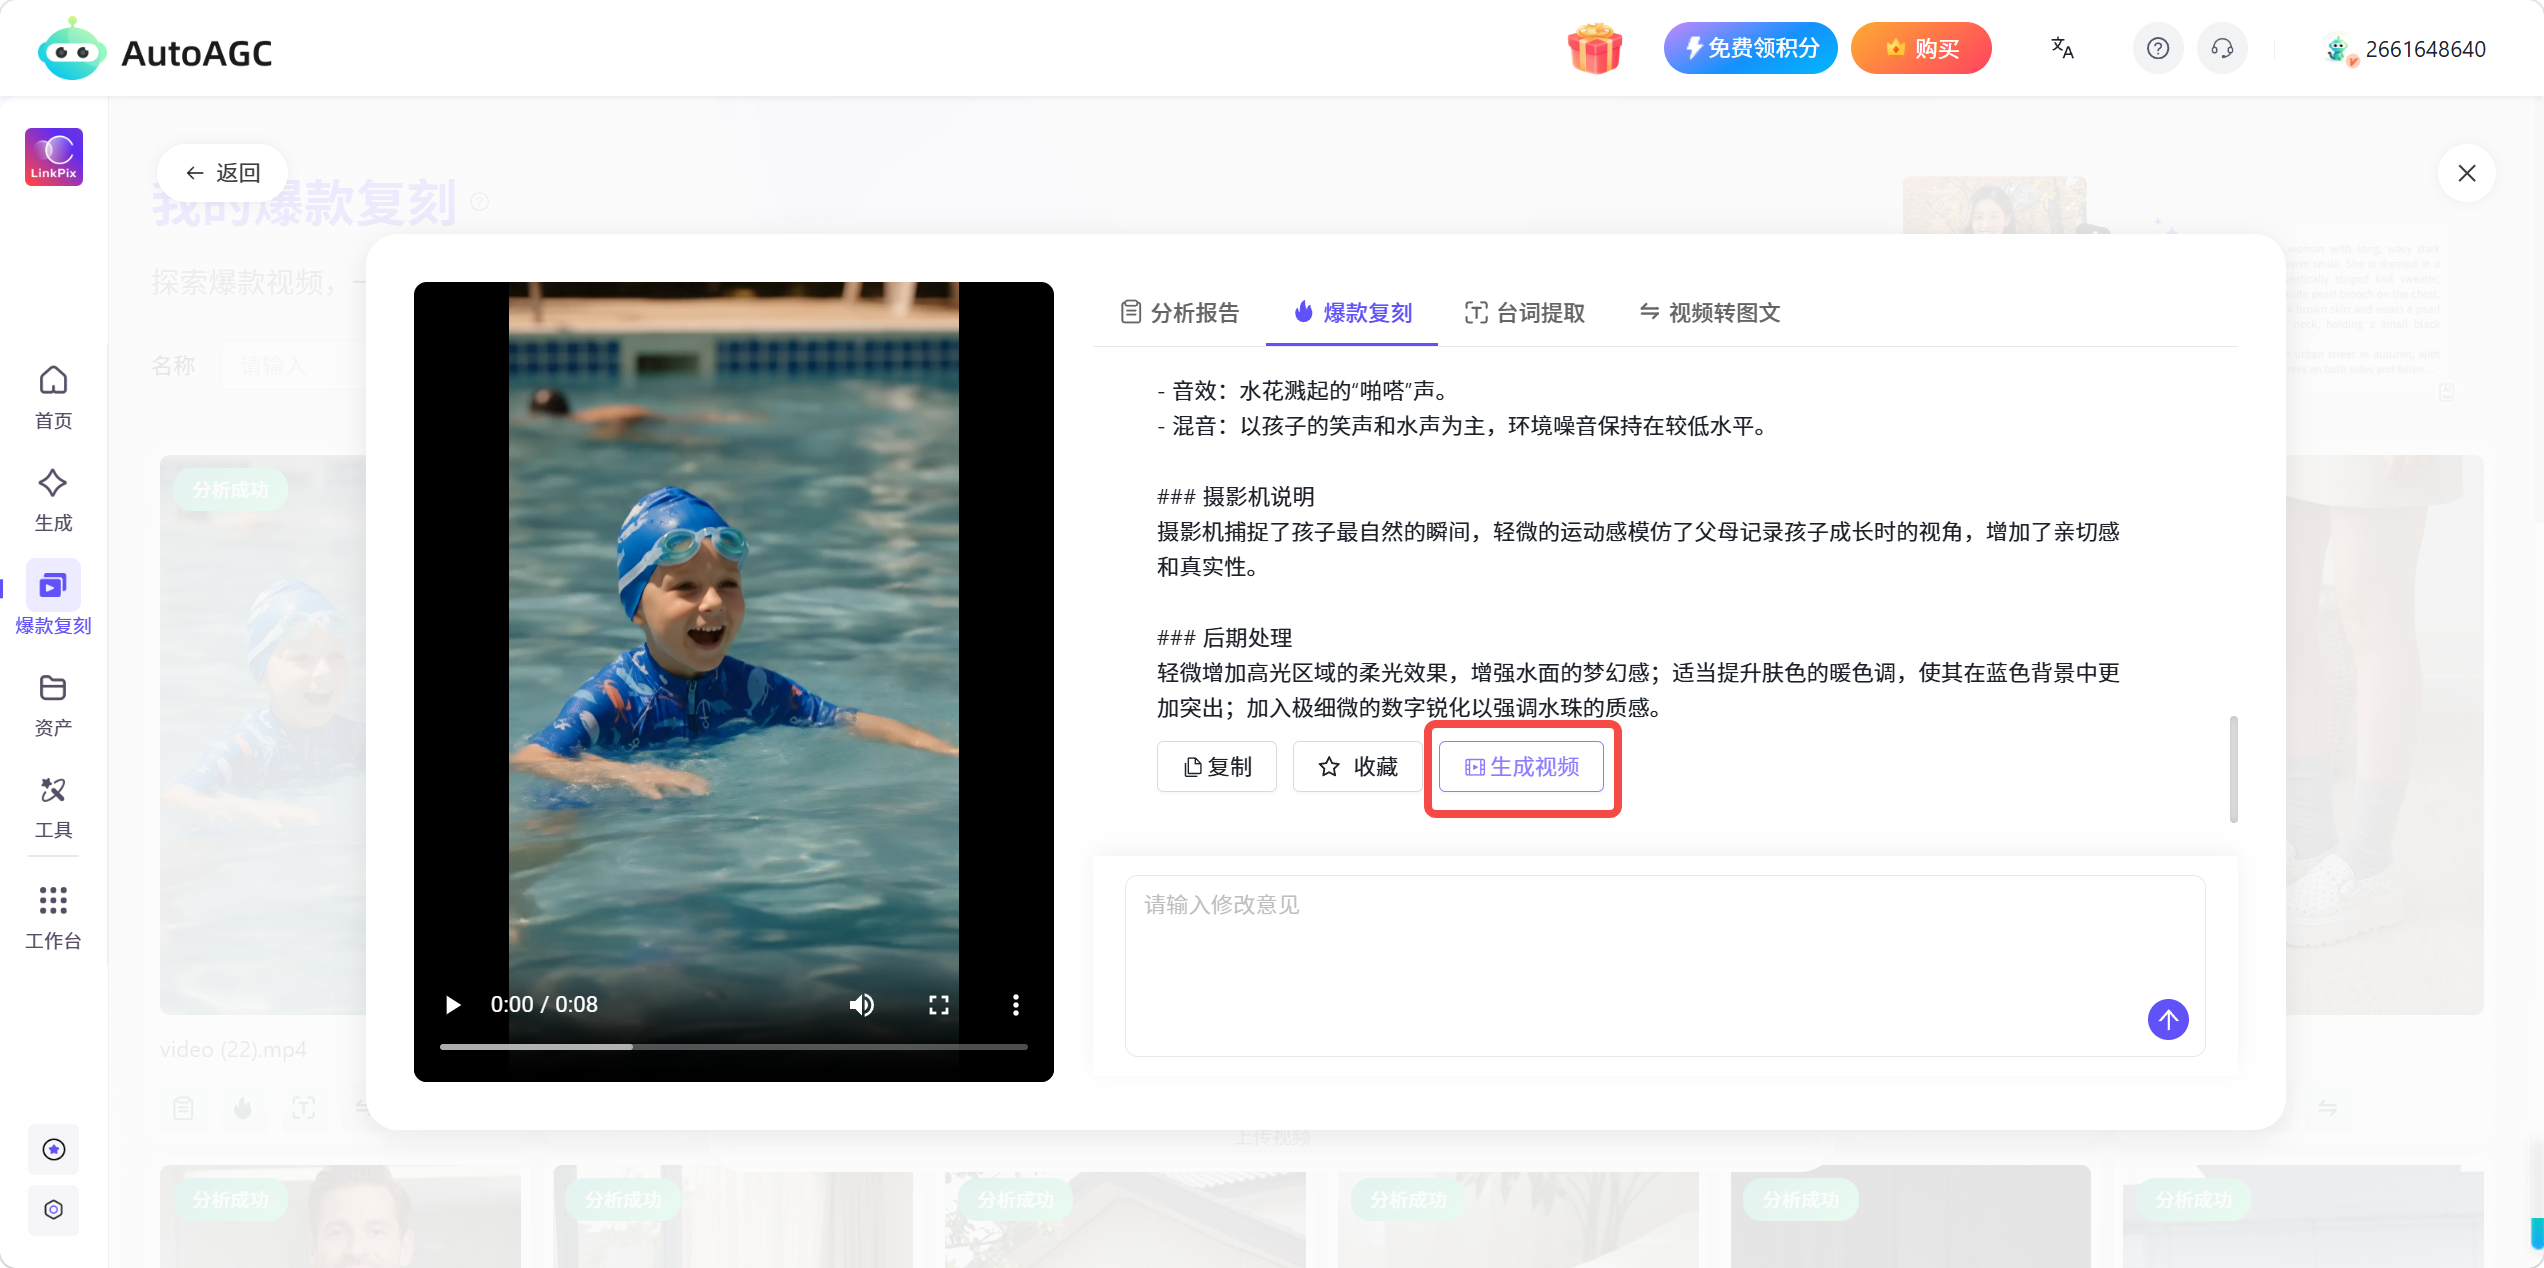
Task: Open video more options menu
Action: pyautogui.click(x=1015, y=1004)
